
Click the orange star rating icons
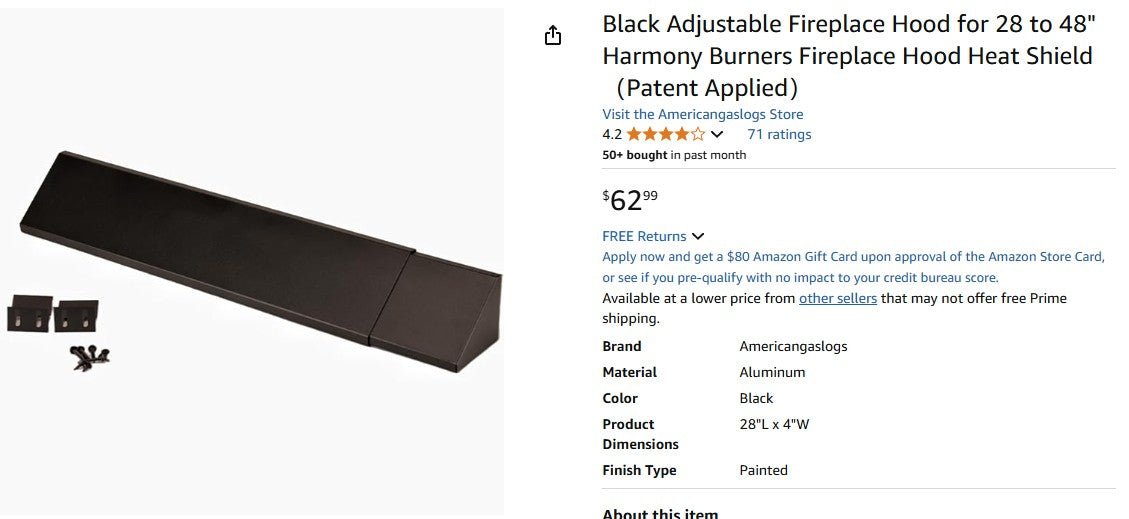tap(665, 134)
